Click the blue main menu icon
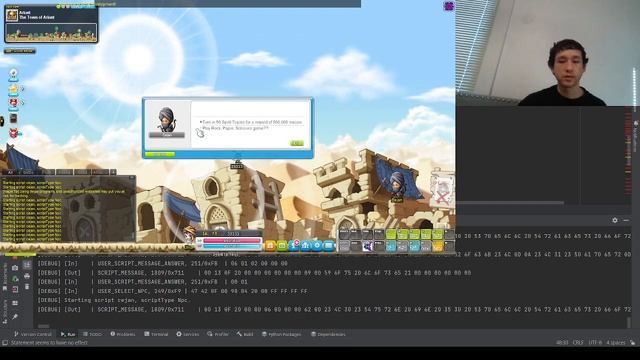640x360 pixels. coord(329,245)
